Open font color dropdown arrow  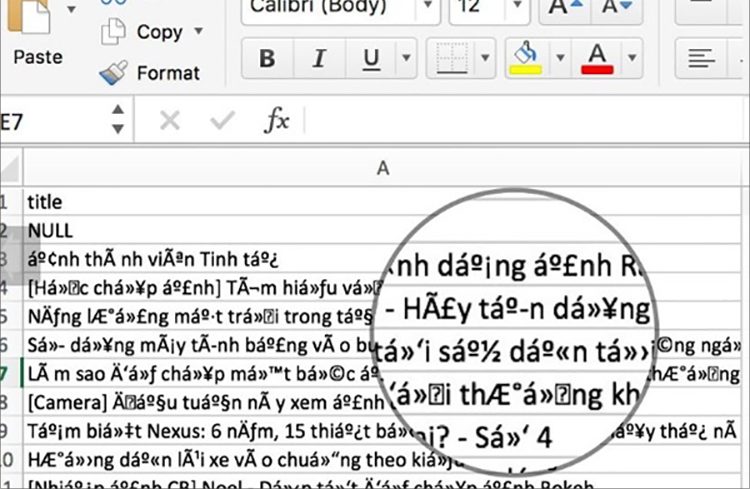(631, 58)
